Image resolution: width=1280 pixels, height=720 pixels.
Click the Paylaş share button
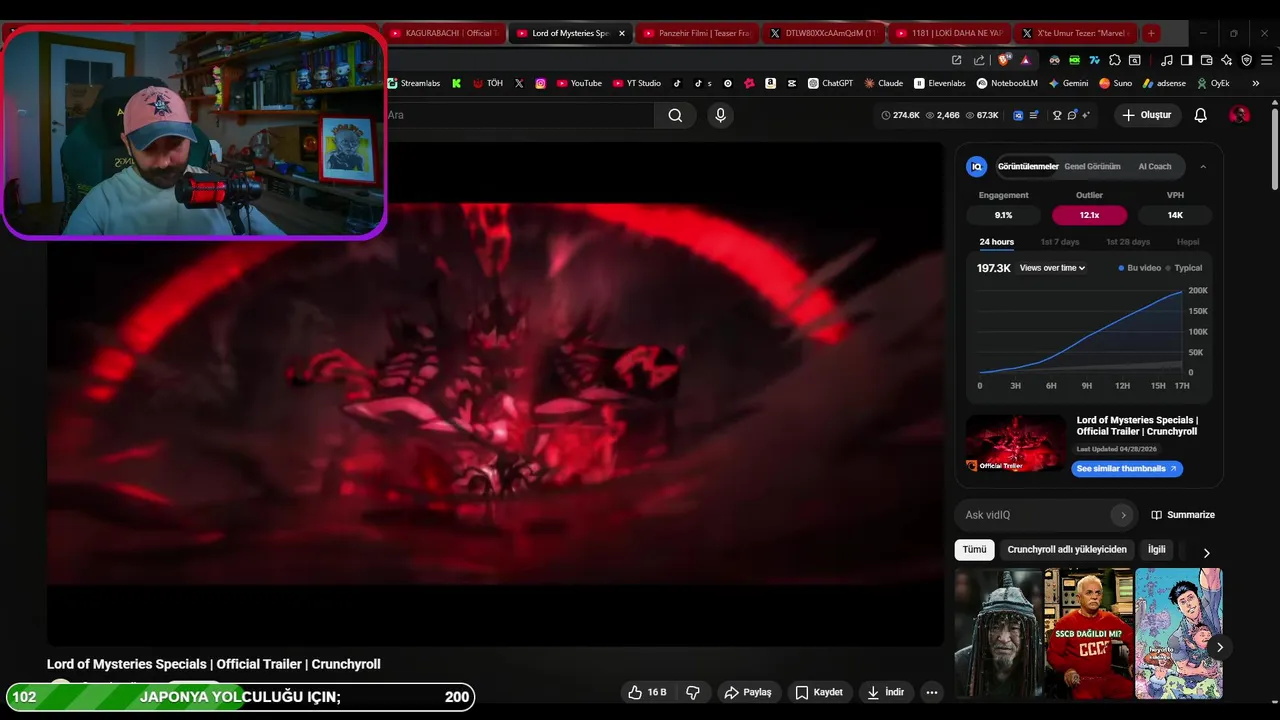pos(748,692)
